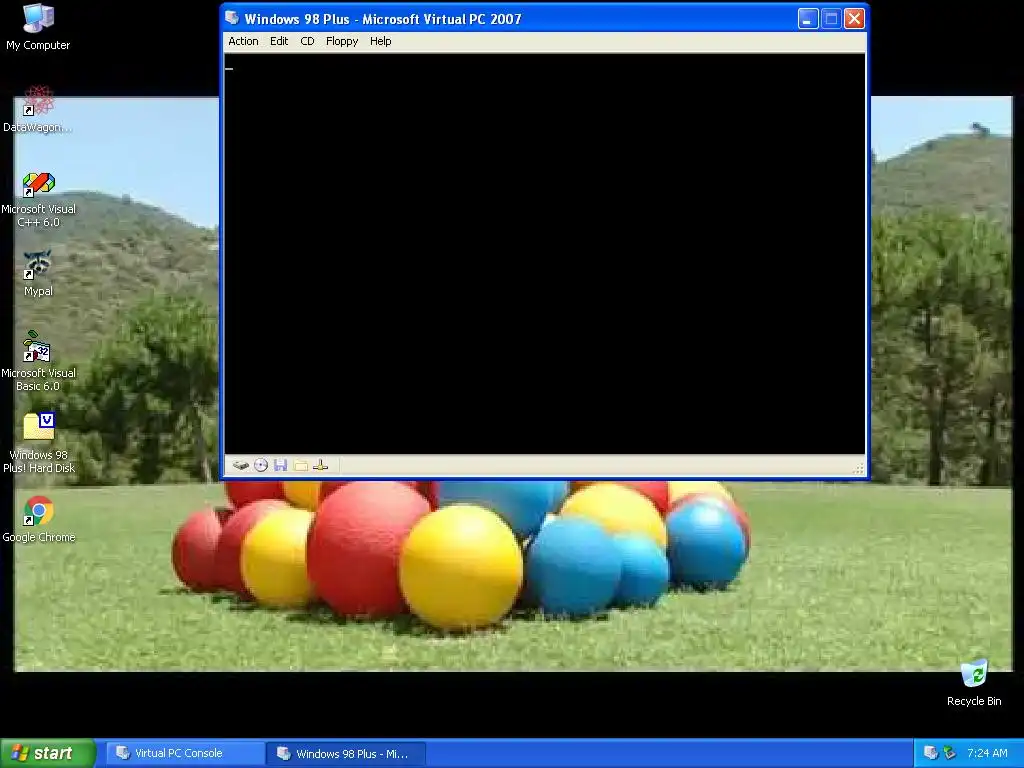Open the Help menu

380,41
